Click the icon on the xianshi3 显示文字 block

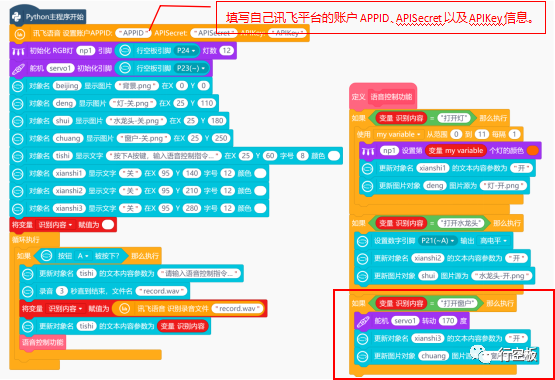(x=18, y=209)
